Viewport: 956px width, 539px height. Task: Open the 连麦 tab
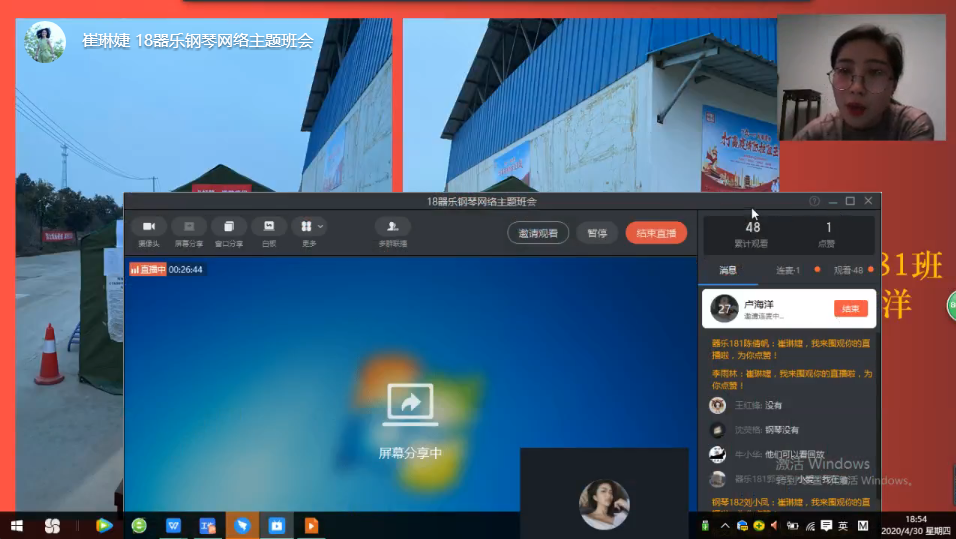pos(788,270)
